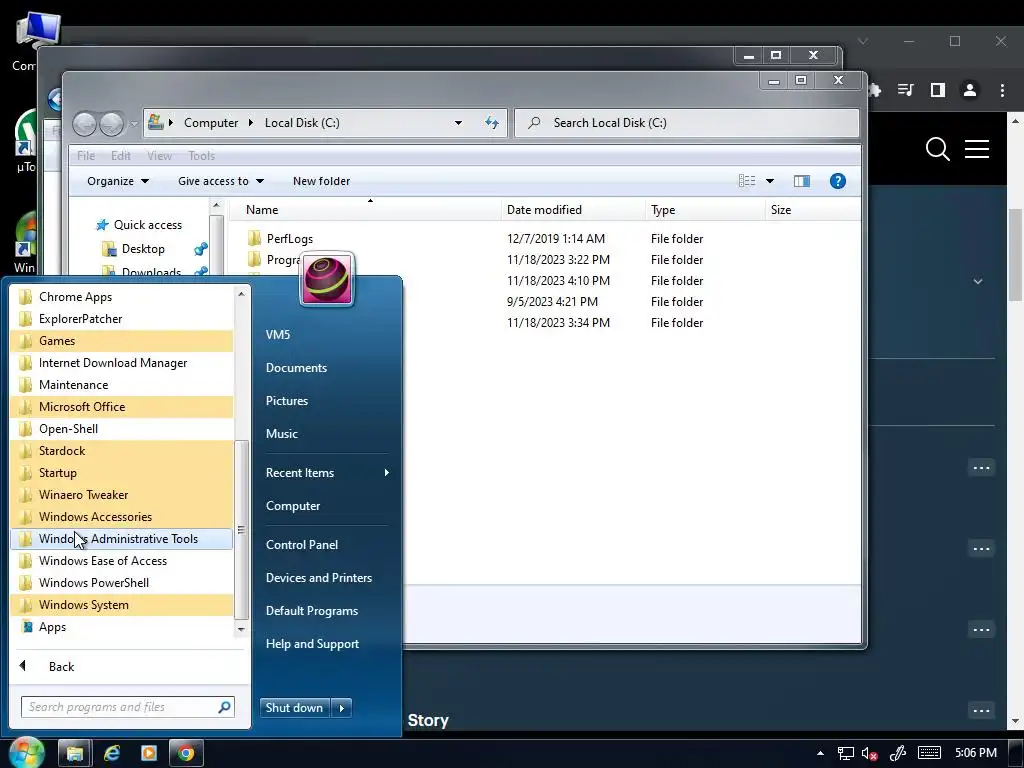Open the Give access to dropdown

221,181
